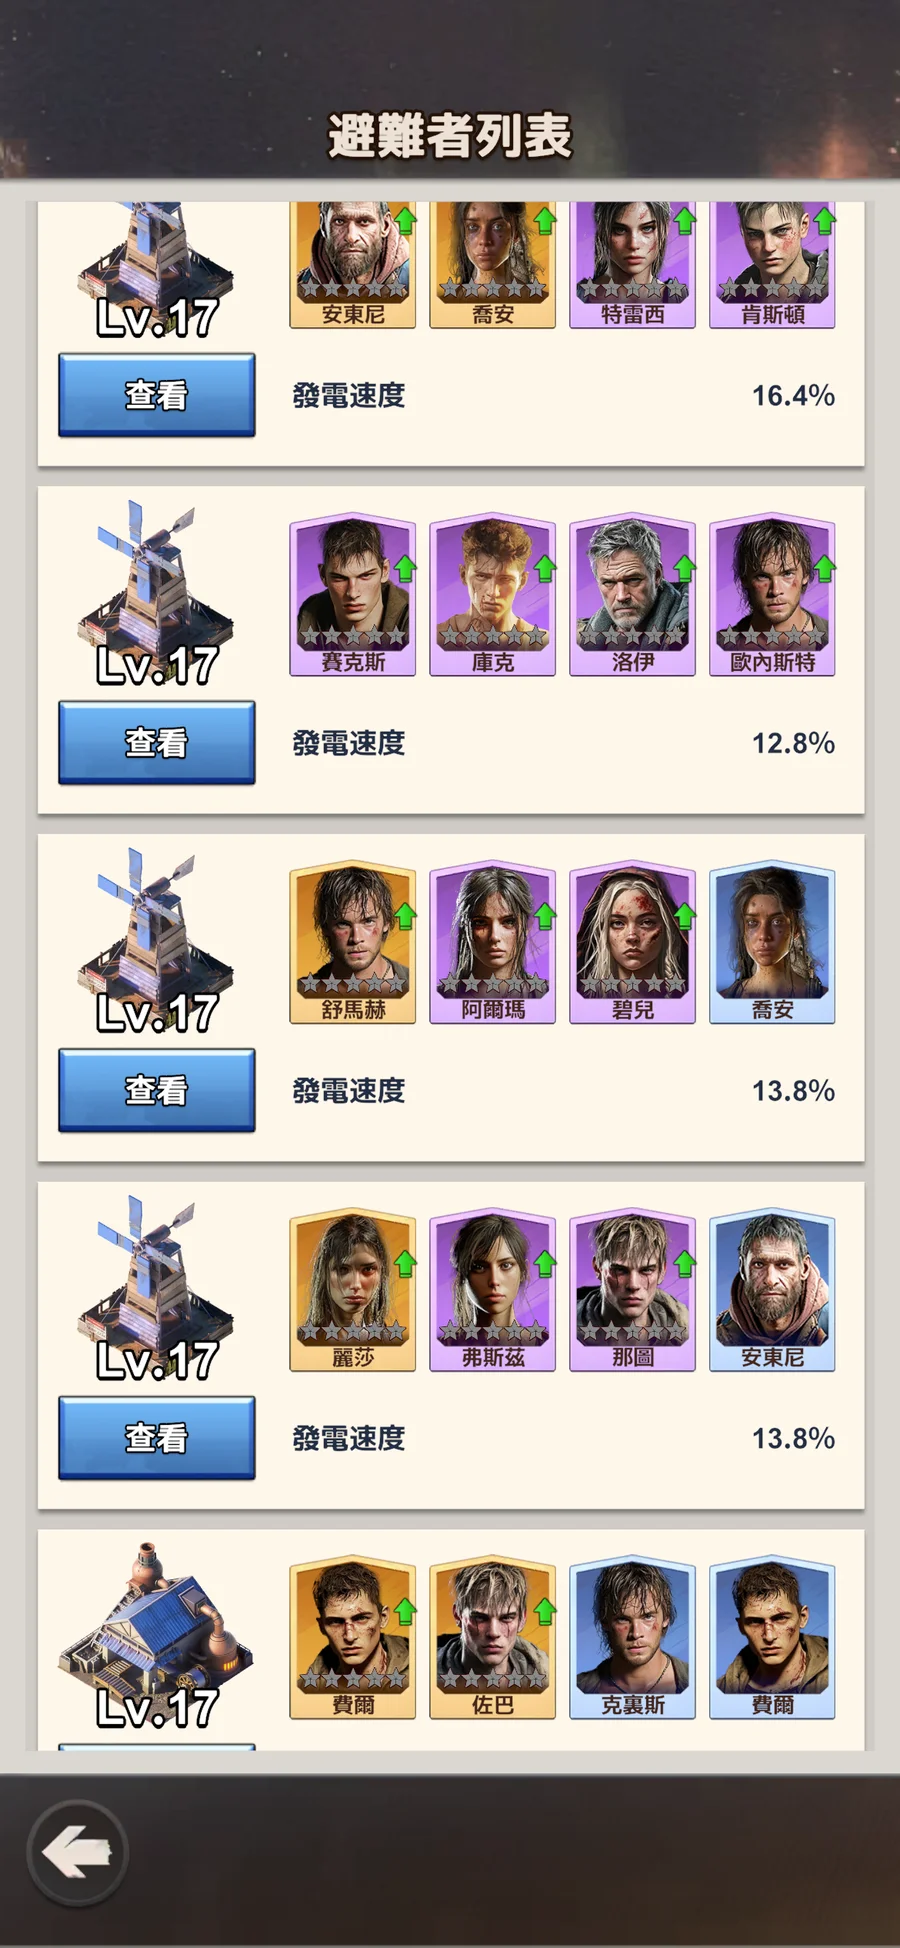Tap the 查看 button above 16.4% speed row
Viewport: 900px width, 1948px height.
156,395
